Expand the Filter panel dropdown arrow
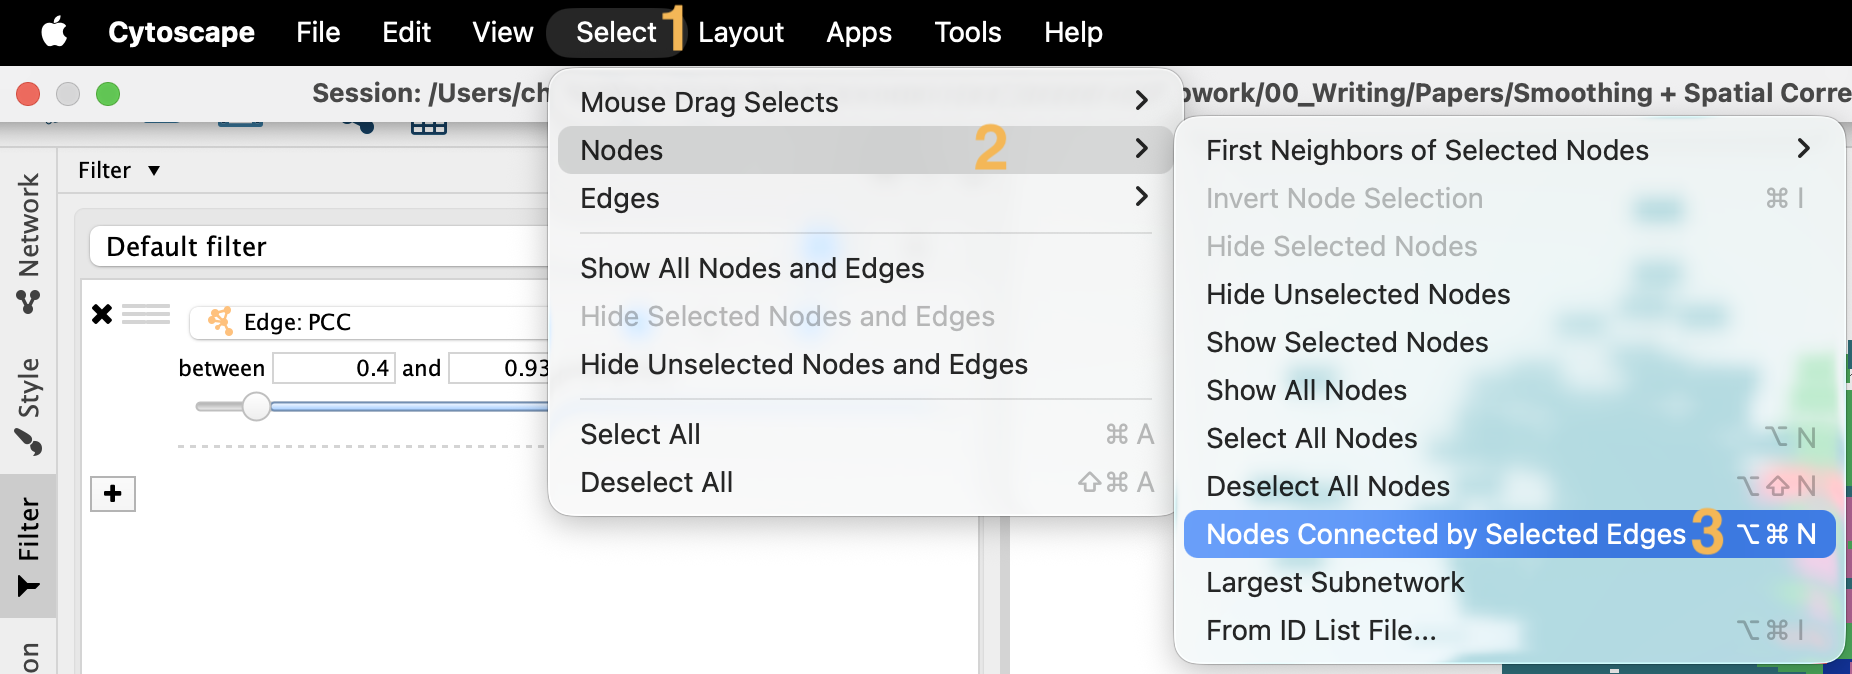Viewport: 1852px width, 674px height. [154, 171]
